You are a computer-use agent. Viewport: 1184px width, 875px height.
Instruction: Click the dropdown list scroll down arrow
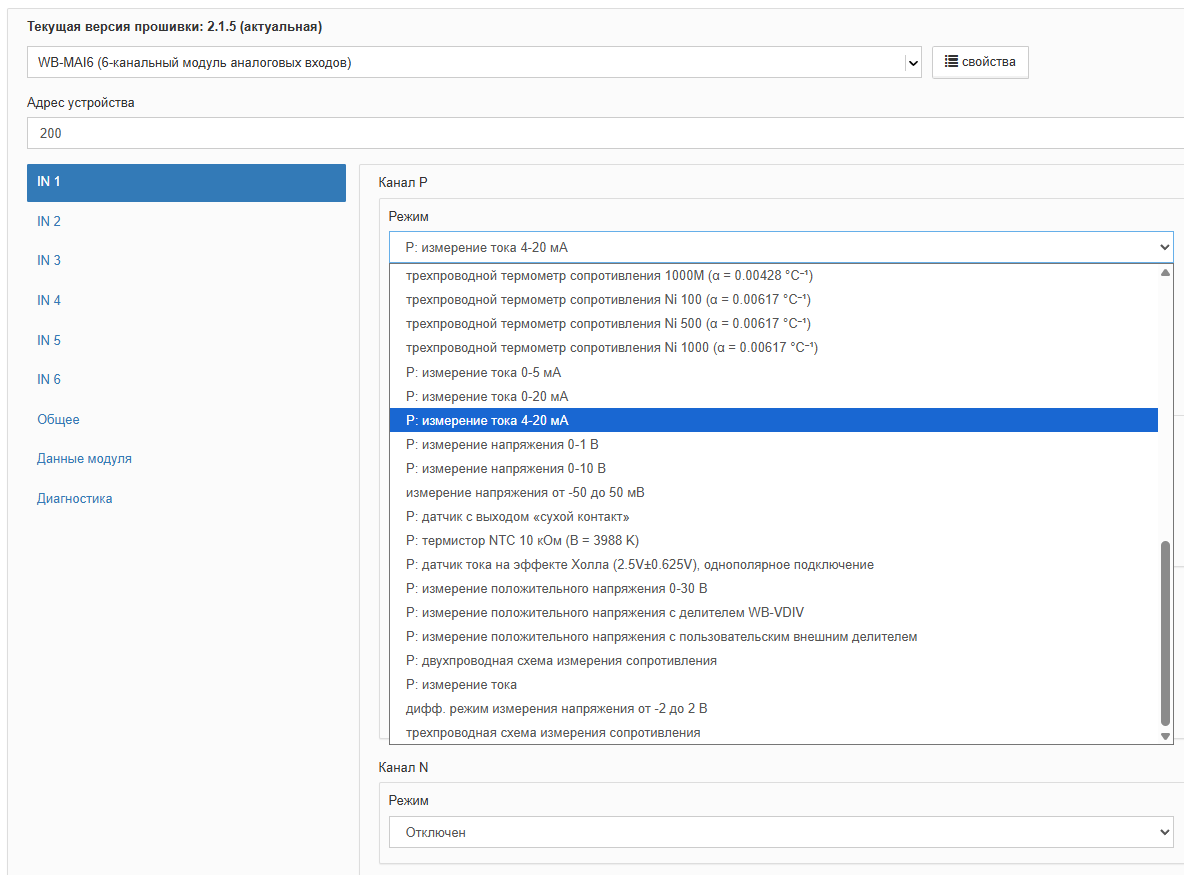[1164, 735]
